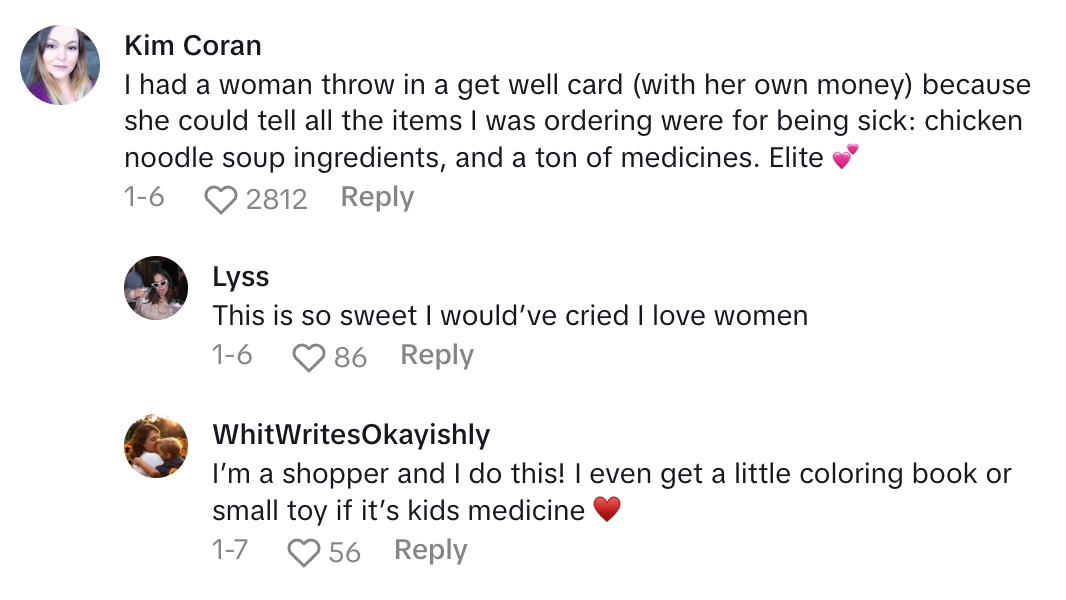
Task: Go to WhitWritesOkayishly's profile name
Action: (x=351, y=434)
